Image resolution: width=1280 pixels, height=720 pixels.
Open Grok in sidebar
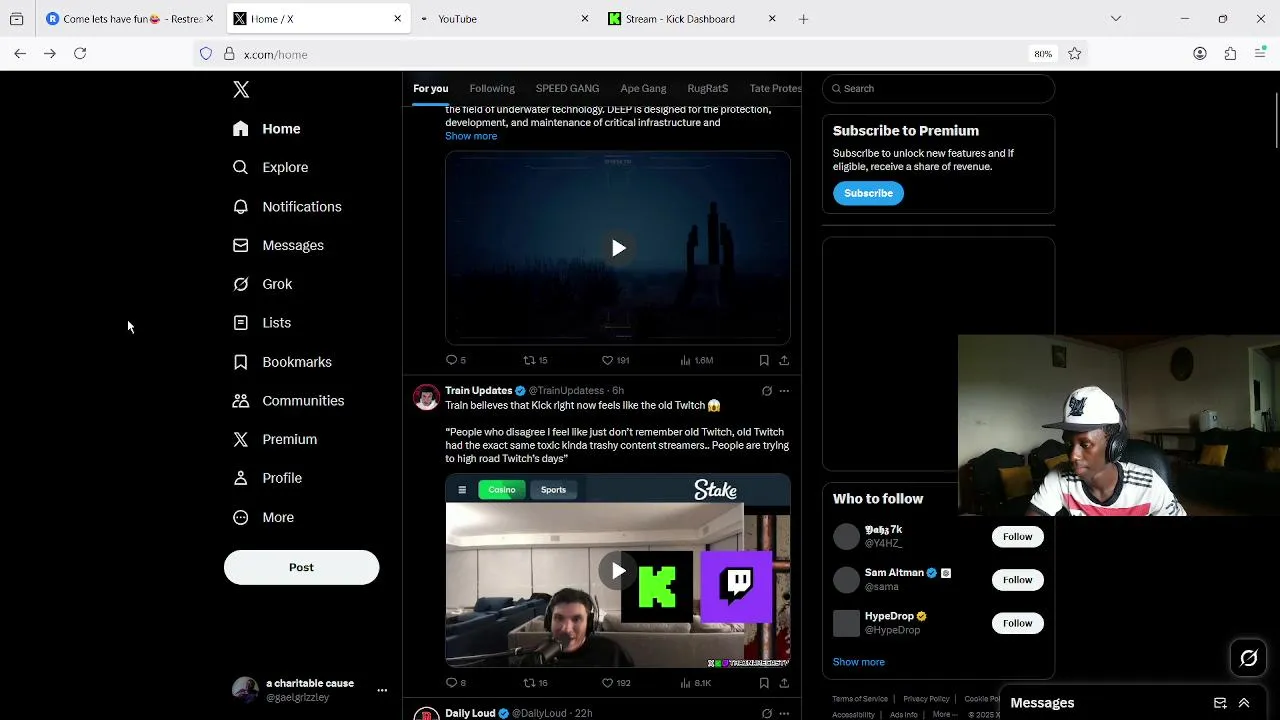click(x=262, y=285)
